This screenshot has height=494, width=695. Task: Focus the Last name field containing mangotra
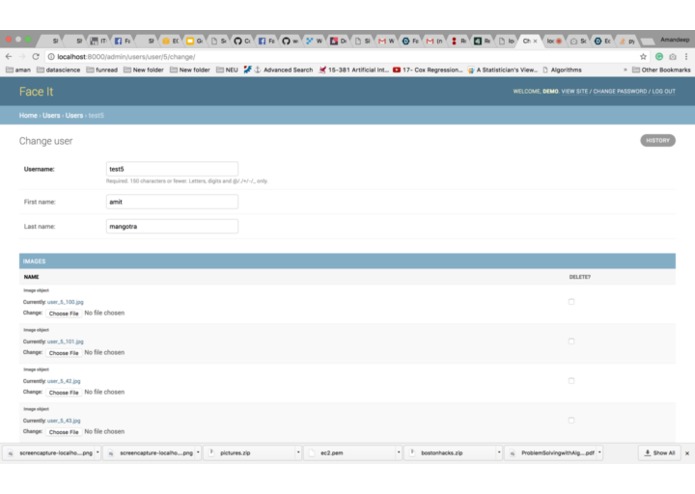click(172, 226)
